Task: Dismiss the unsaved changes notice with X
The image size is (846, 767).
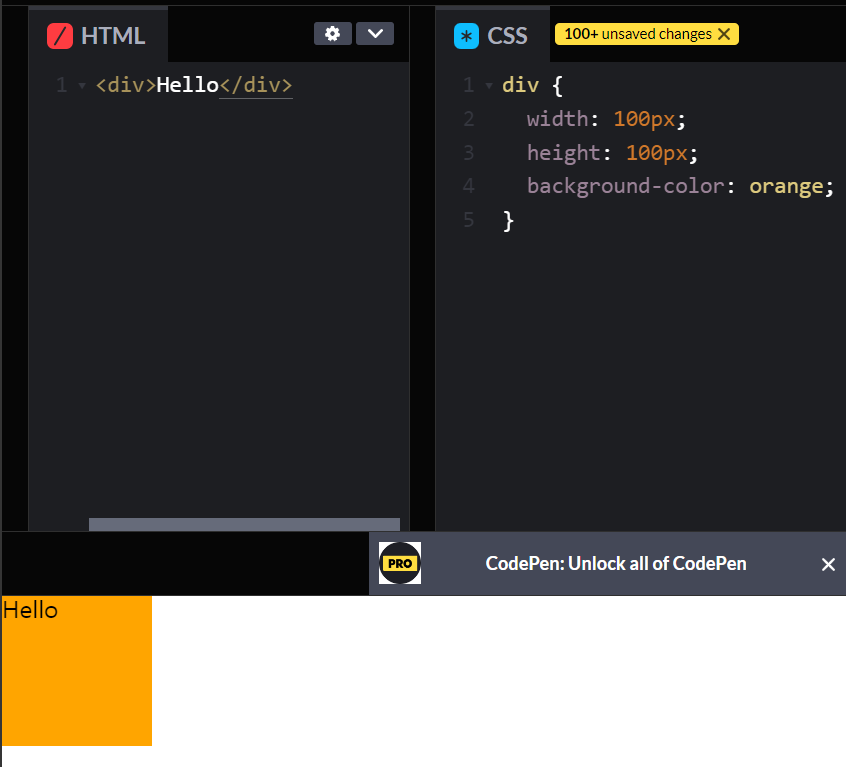Action: 724,34
